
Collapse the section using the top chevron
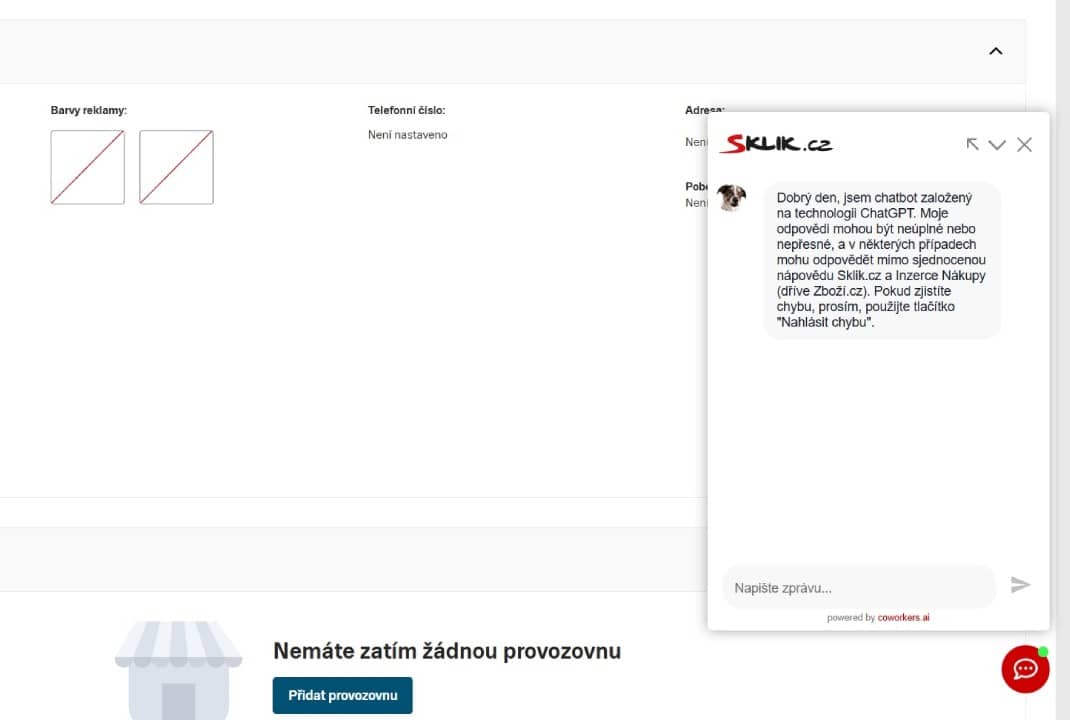[x=995, y=51]
